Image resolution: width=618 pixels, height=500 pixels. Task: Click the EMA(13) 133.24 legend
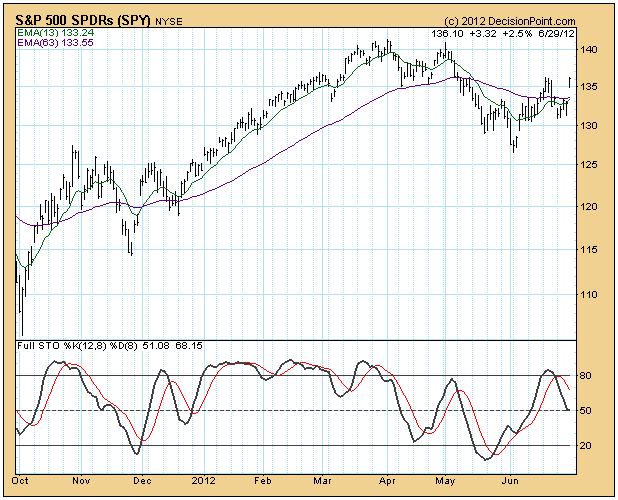[x=55, y=33]
